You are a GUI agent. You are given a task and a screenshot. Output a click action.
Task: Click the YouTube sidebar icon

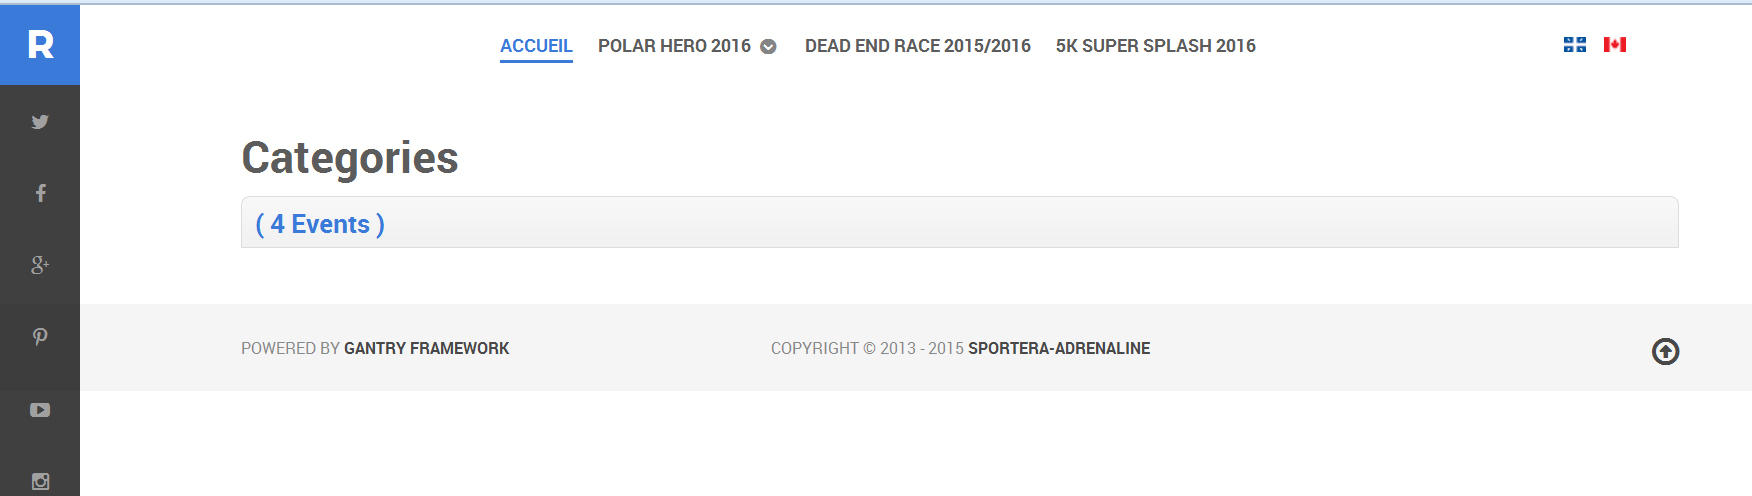coord(40,410)
